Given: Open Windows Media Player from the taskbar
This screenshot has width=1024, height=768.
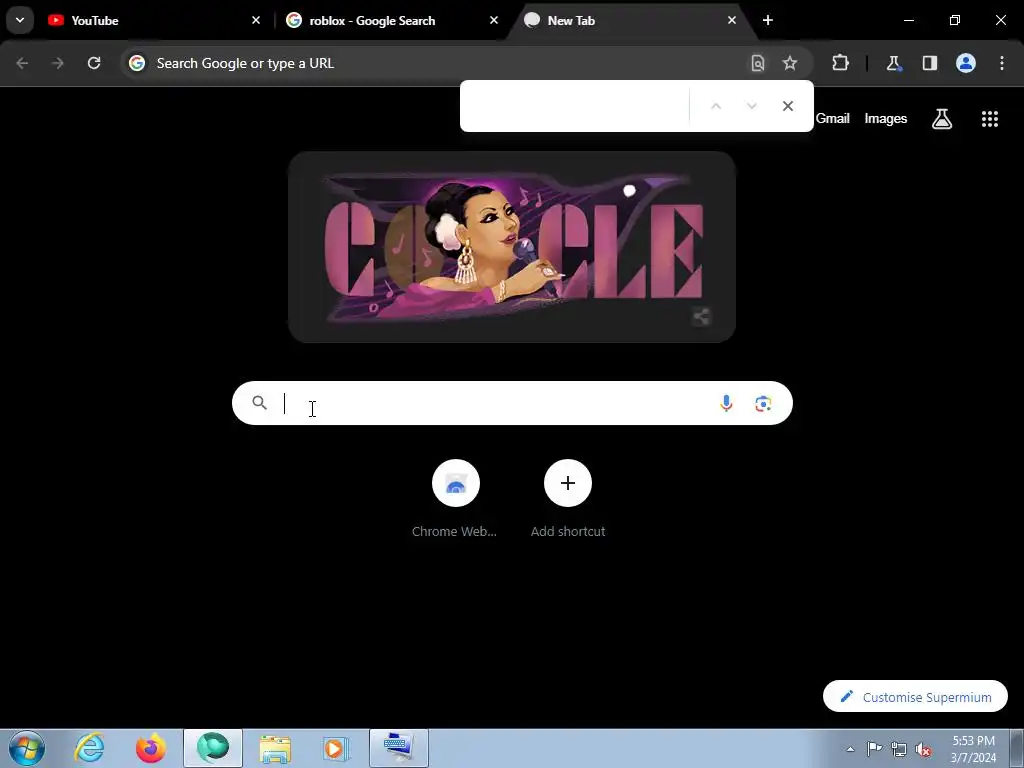Looking at the screenshot, I should tap(337, 748).
